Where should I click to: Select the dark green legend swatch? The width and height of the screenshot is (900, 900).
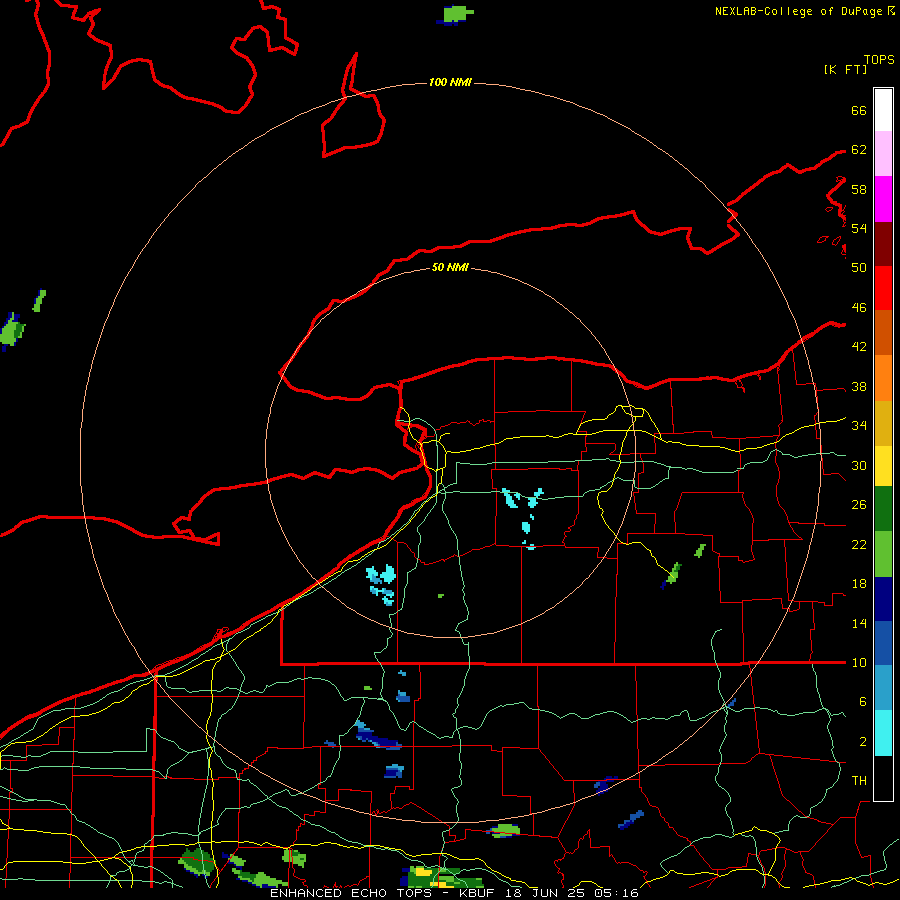883,509
